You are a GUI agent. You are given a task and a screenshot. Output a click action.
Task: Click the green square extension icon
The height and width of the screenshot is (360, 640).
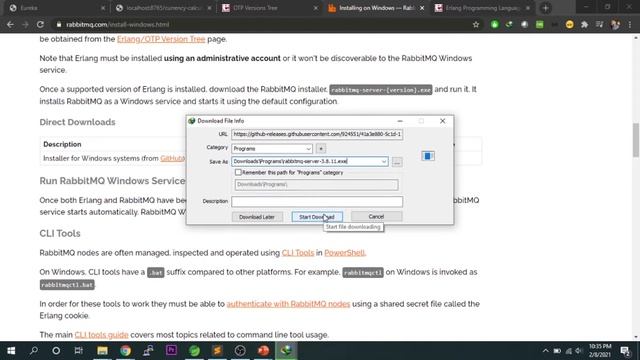540,24
